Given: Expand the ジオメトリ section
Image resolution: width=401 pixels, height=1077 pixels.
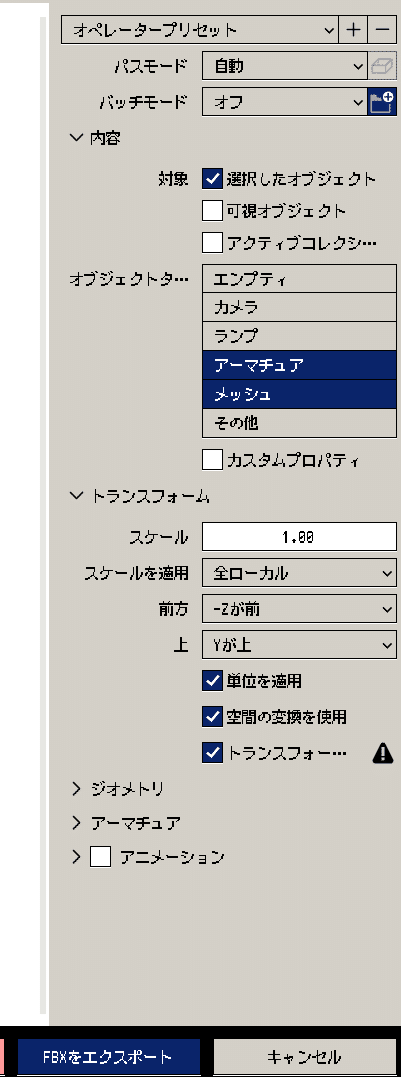Looking at the screenshot, I should [117, 789].
